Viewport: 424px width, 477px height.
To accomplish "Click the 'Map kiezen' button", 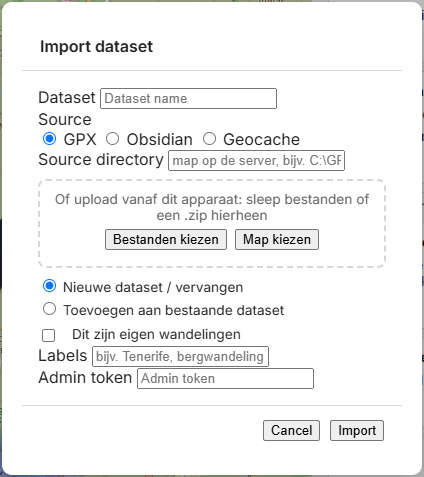I will pyautogui.click(x=277, y=239).
